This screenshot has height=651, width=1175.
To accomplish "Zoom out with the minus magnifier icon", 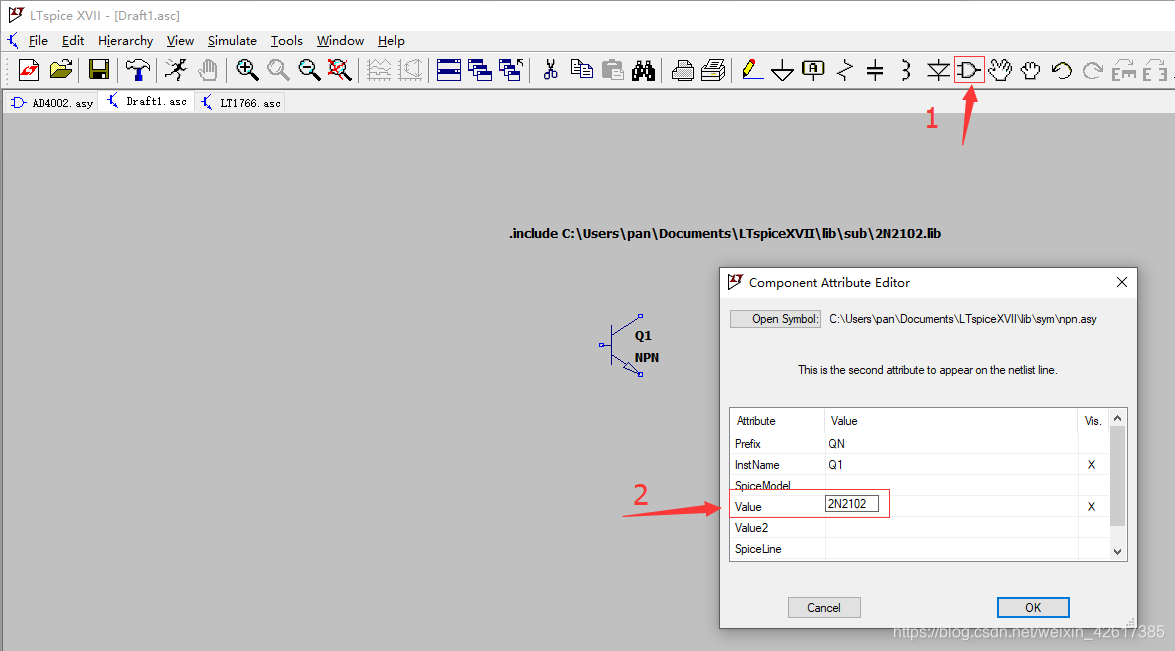I will tap(309, 70).
